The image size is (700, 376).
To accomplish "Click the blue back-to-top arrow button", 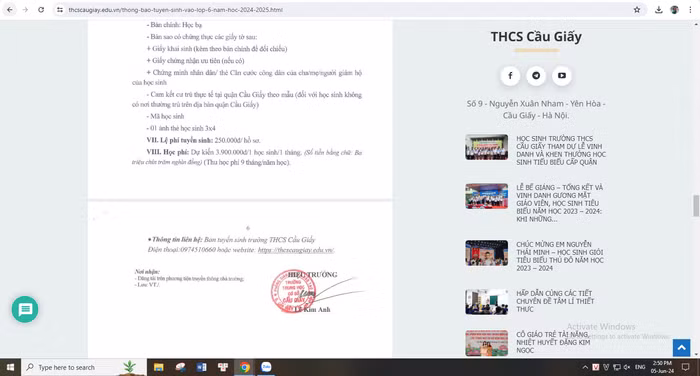I will pos(681,347).
